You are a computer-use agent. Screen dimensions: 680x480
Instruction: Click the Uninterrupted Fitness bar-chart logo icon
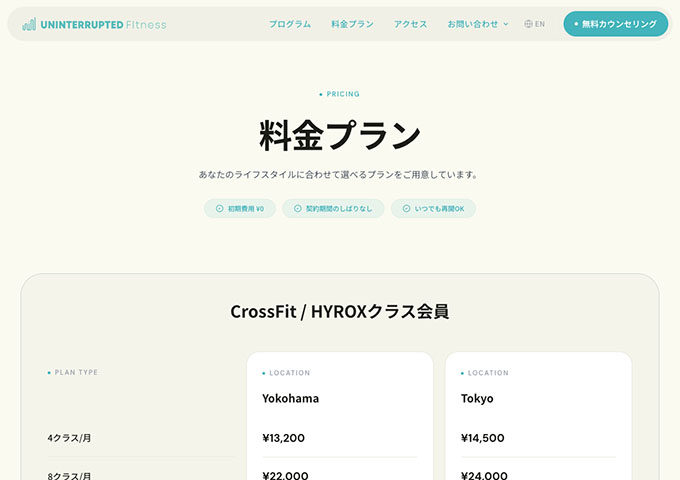click(29, 24)
